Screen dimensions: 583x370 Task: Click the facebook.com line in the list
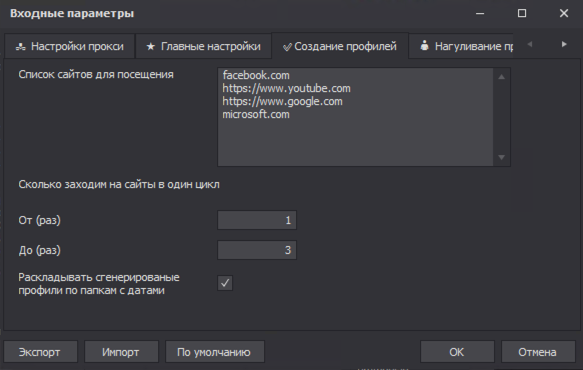click(x=256, y=75)
